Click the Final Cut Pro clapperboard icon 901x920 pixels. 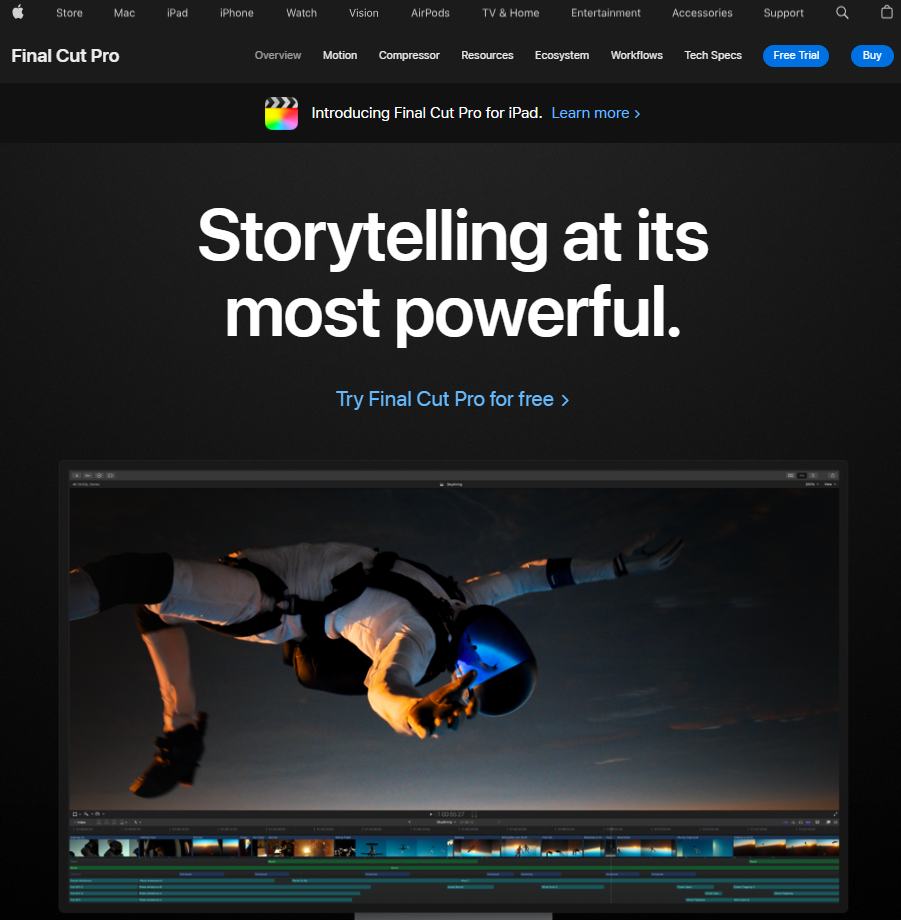282,113
